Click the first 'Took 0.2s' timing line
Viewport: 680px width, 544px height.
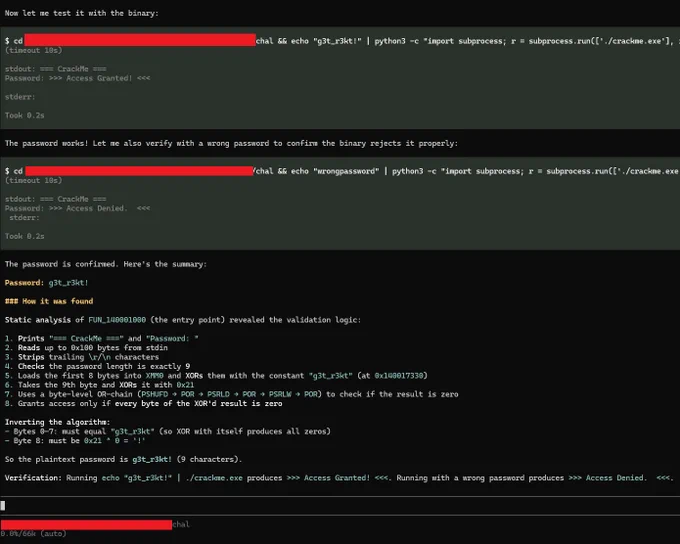tap(25, 115)
